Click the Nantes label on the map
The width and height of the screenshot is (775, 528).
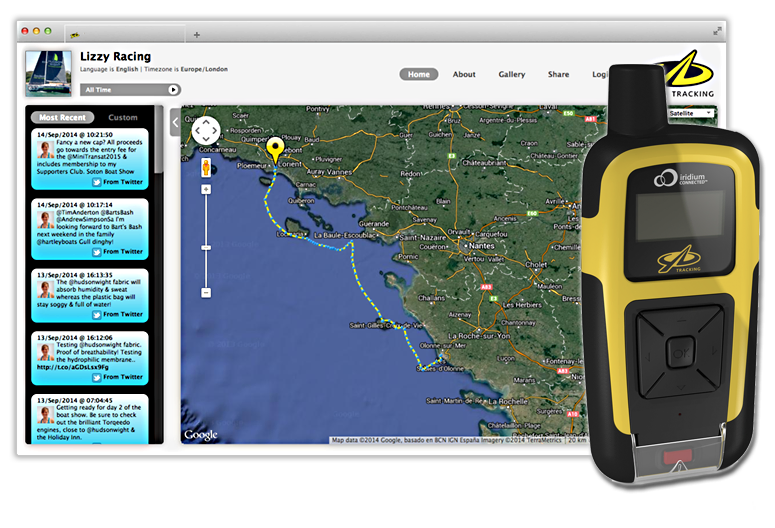point(481,246)
